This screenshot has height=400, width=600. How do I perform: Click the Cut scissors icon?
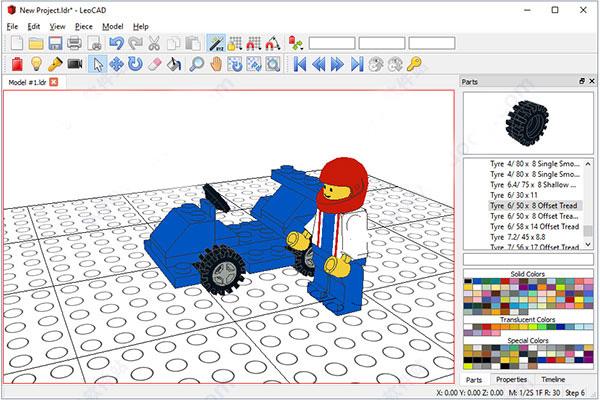[x=155, y=43]
